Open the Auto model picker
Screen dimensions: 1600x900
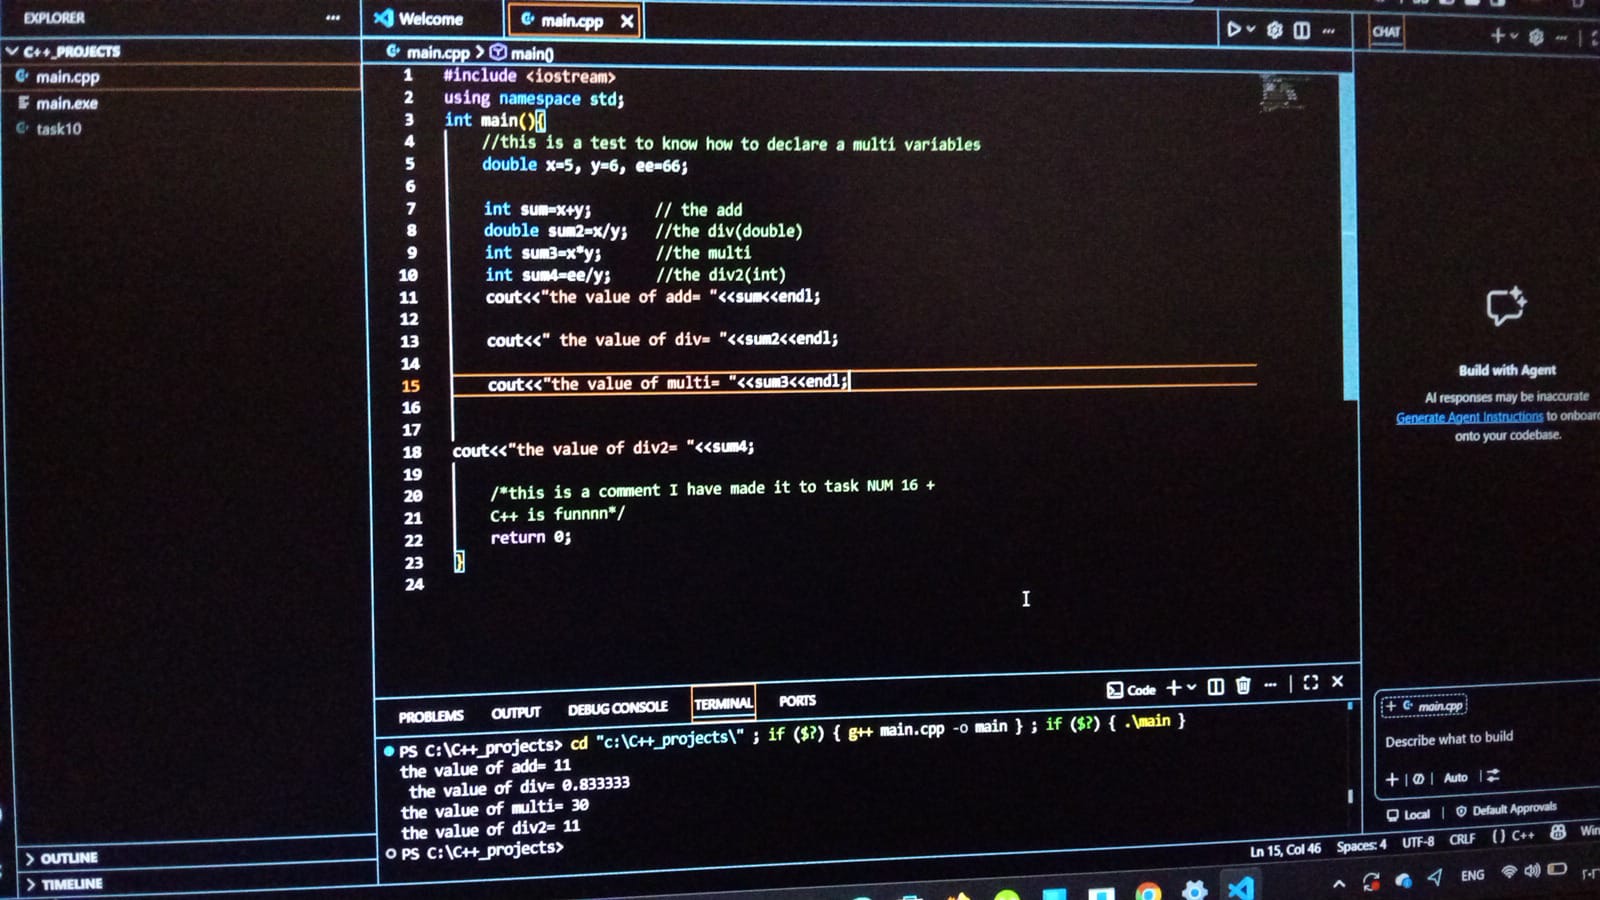(x=1455, y=777)
